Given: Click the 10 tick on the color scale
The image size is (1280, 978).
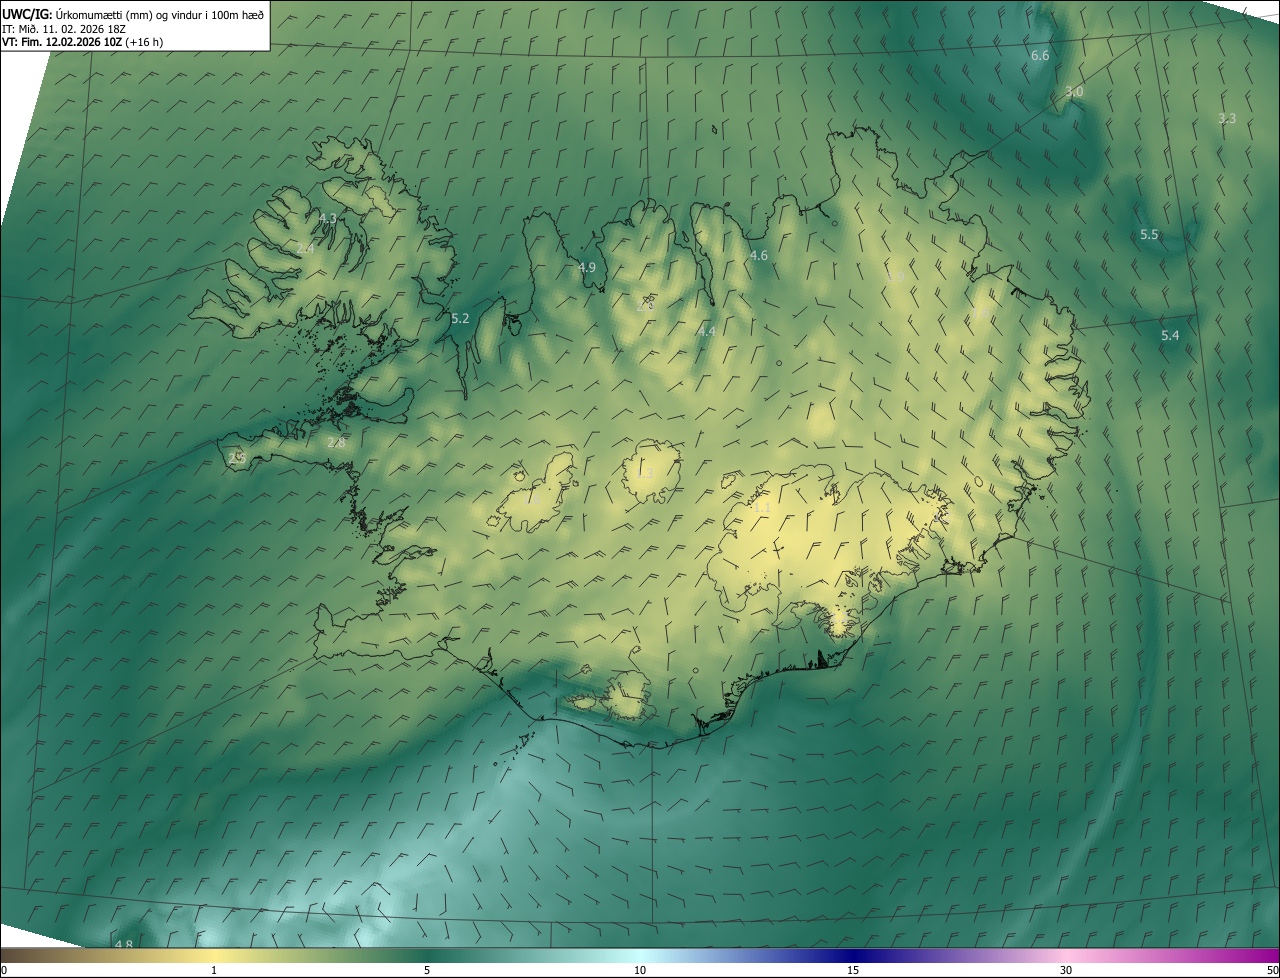Looking at the screenshot, I should tap(640, 970).
